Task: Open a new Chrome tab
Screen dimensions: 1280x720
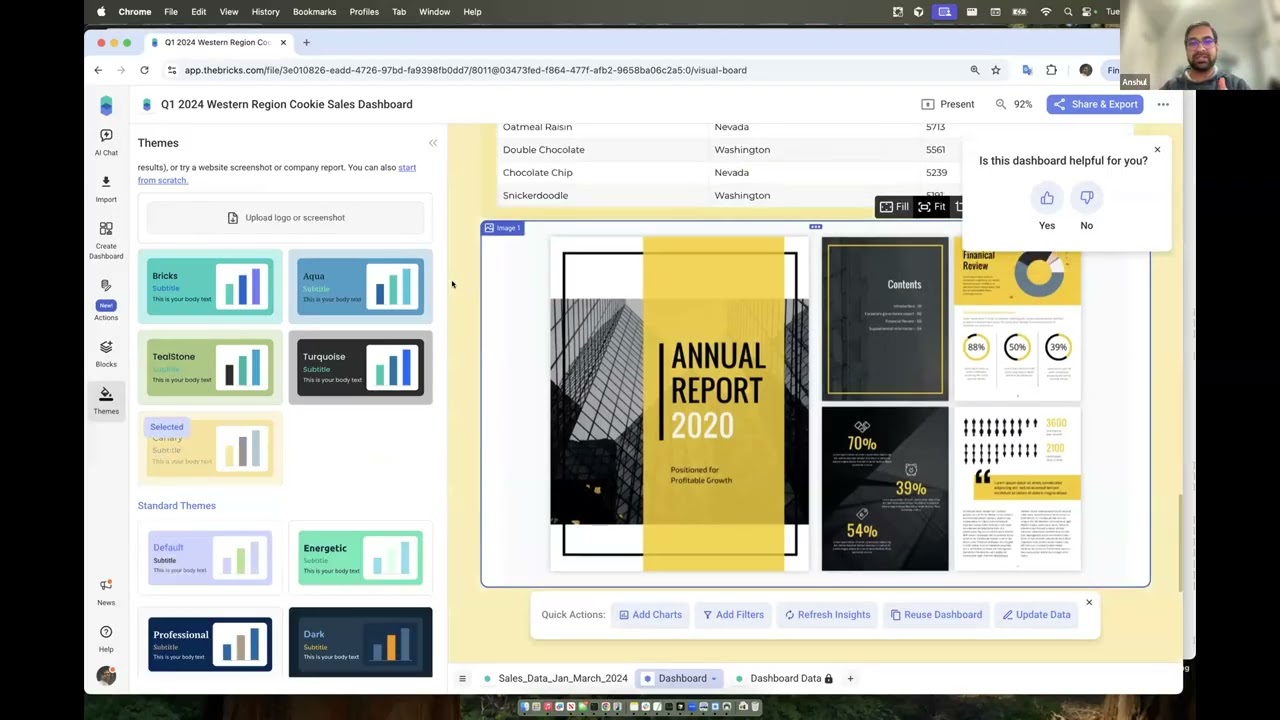Action: (306, 42)
